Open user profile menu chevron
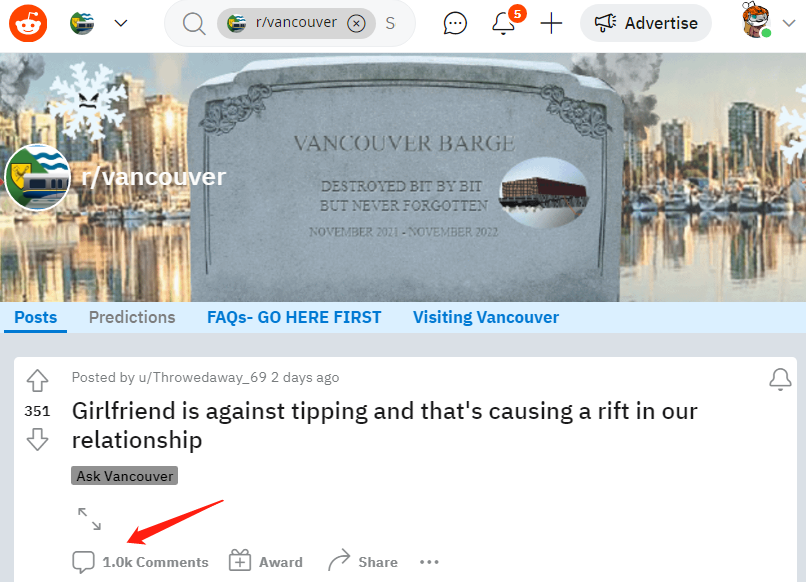This screenshot has height=582, width=806. point(789,23)
